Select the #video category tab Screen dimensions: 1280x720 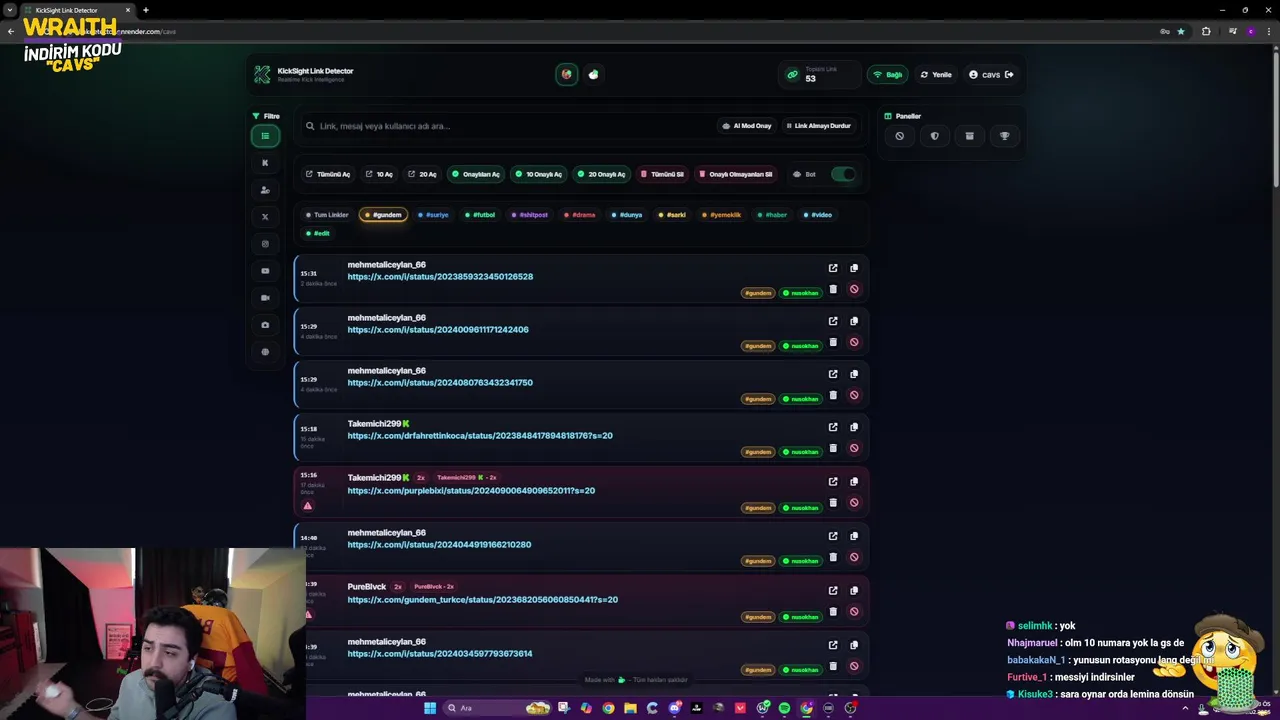[x=818, y=215]
